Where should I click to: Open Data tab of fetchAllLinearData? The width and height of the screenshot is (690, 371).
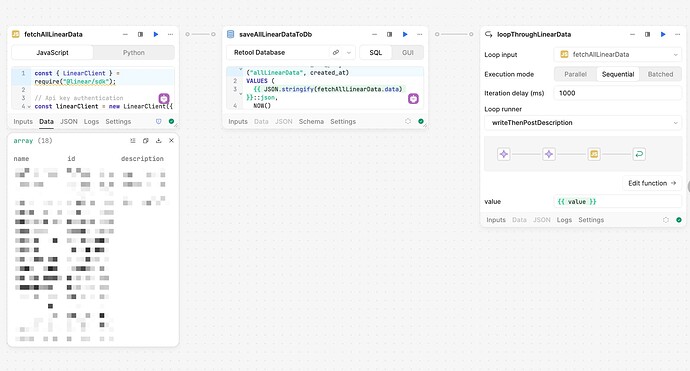tap(46, 121)
